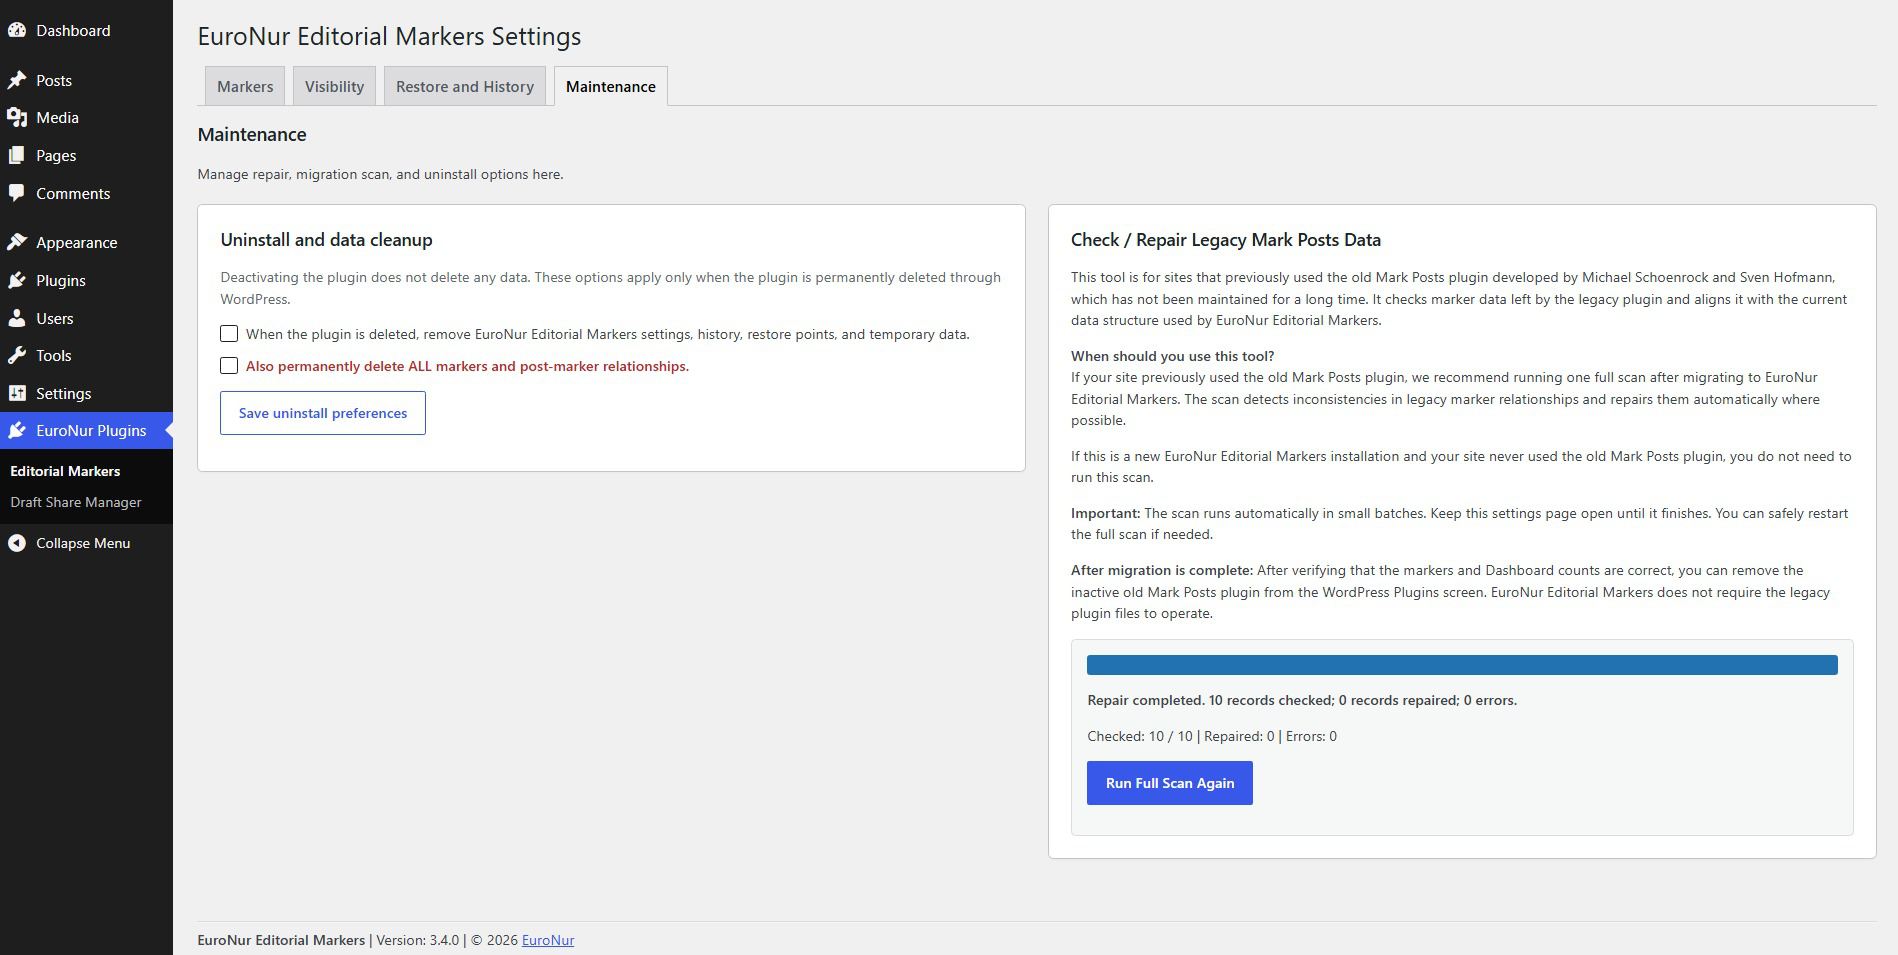Go to Restore and History tab
Image resolution: width=1898 pixels, height=955 pixels.
pyautogui.click(x=465, y=86)
